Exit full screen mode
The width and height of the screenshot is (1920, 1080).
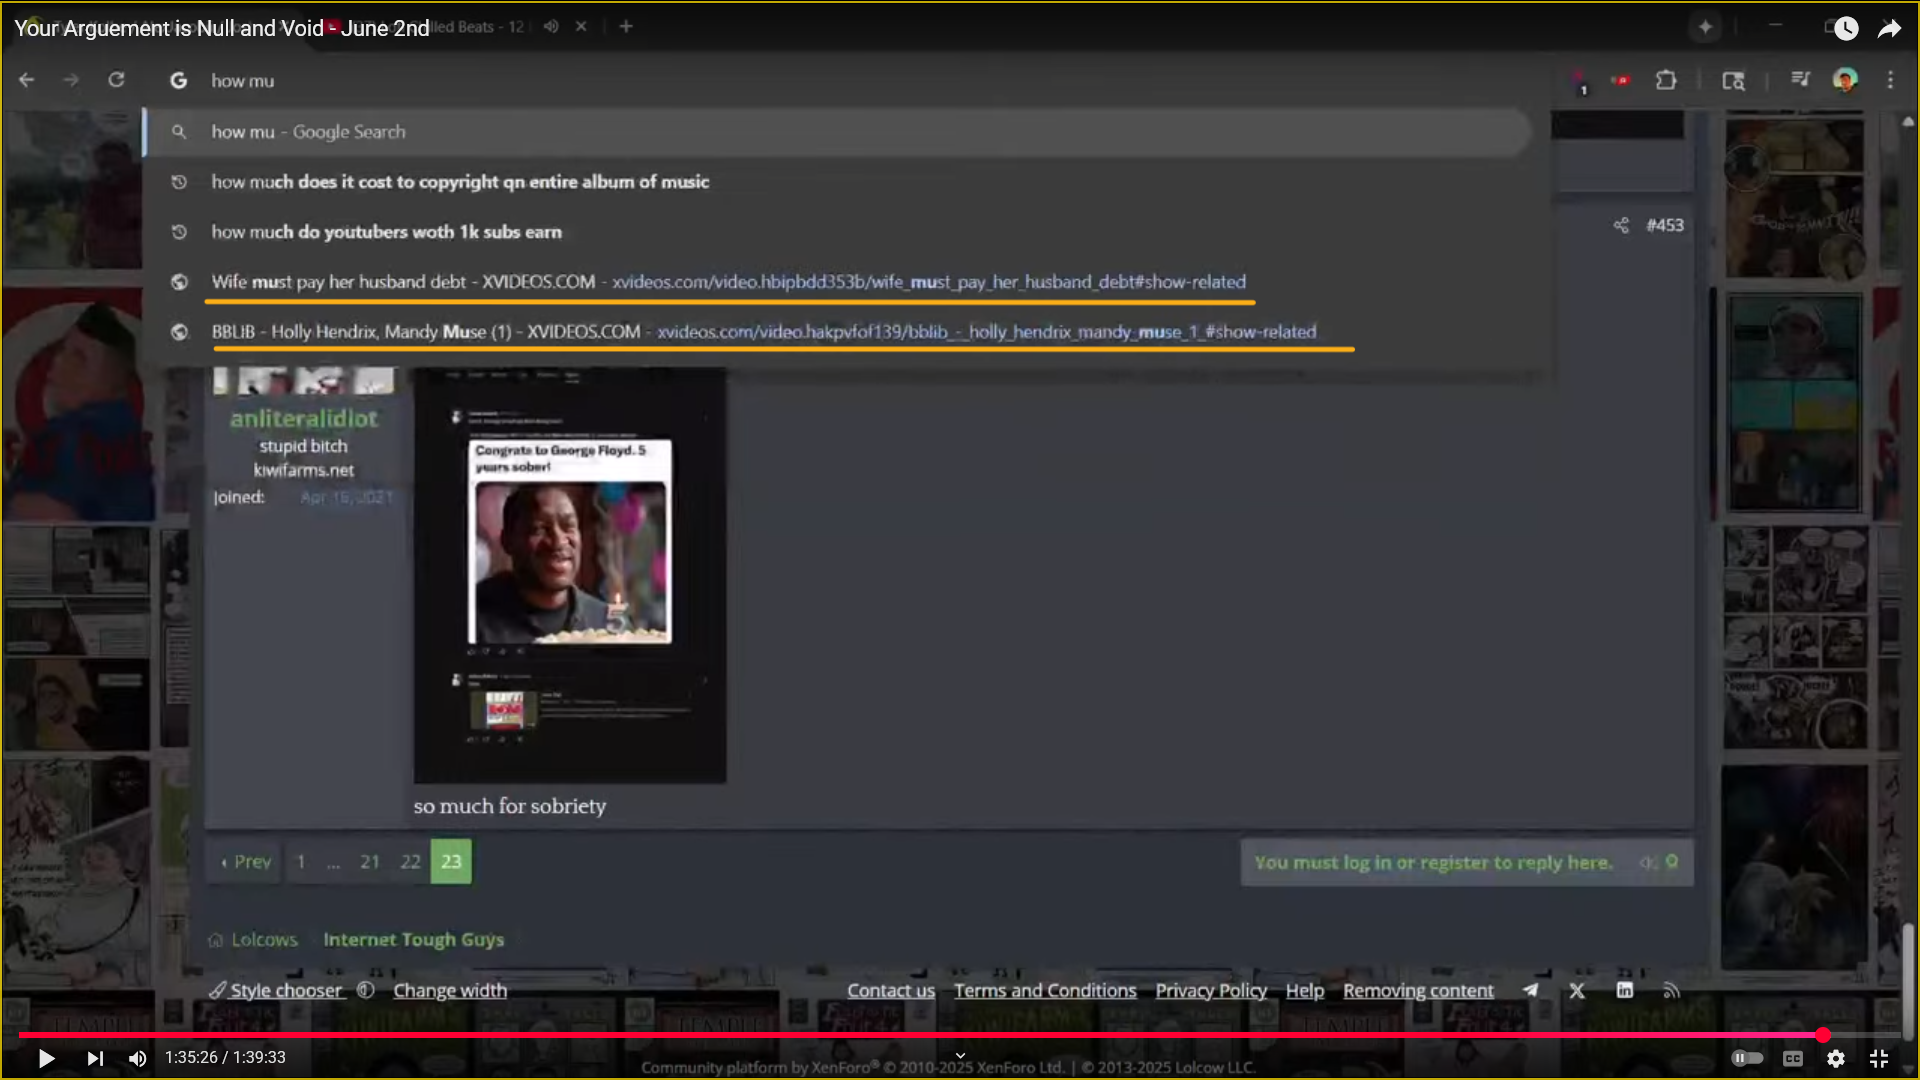1879,1058
